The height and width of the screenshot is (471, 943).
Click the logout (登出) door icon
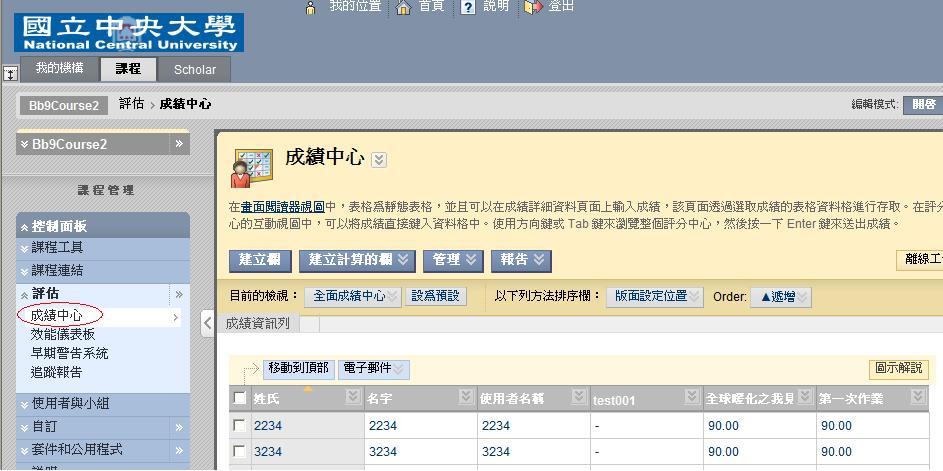pos(533,7)
